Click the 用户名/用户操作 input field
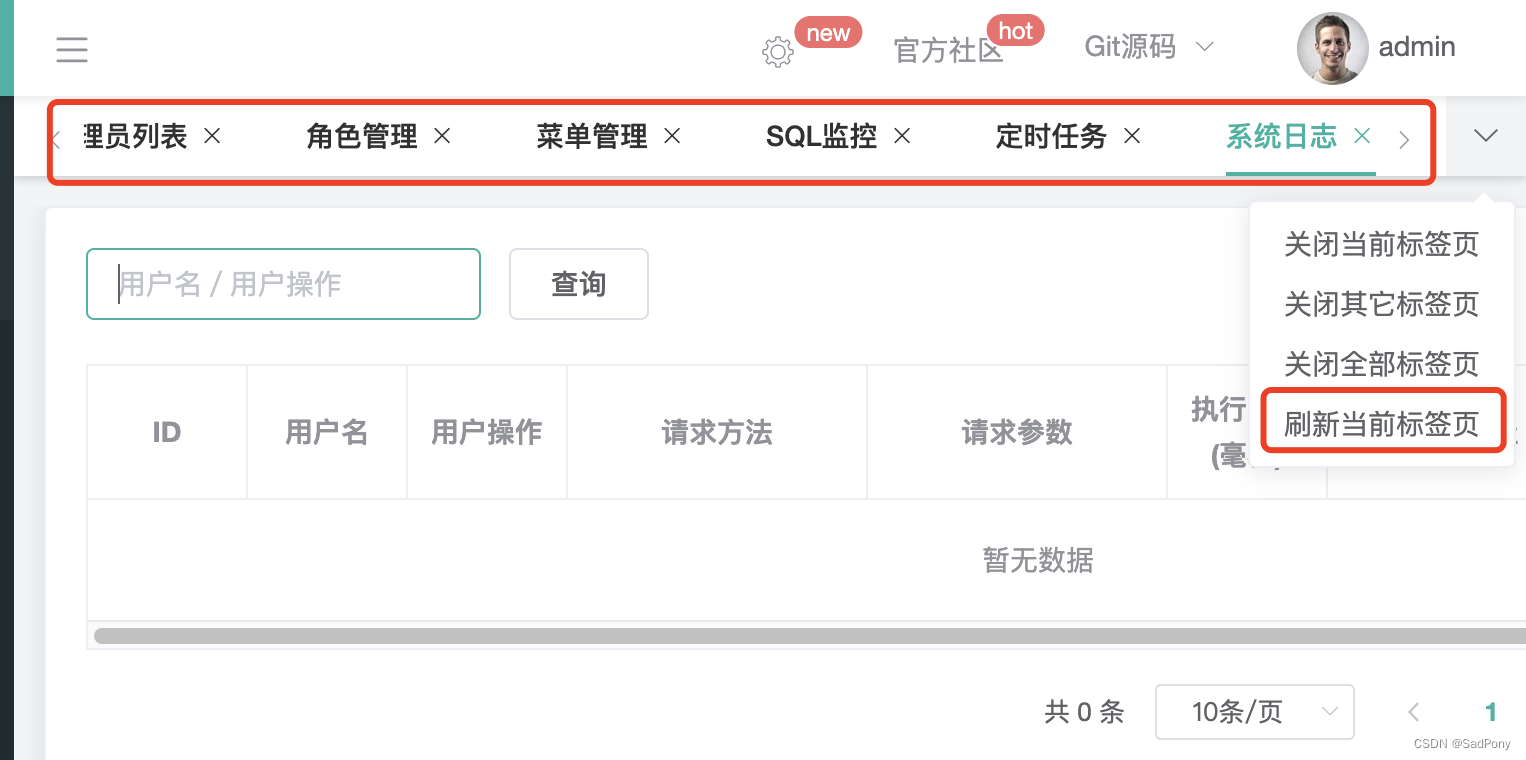Viewport: 1526px width, 760px height. click(x=283, y=284)
